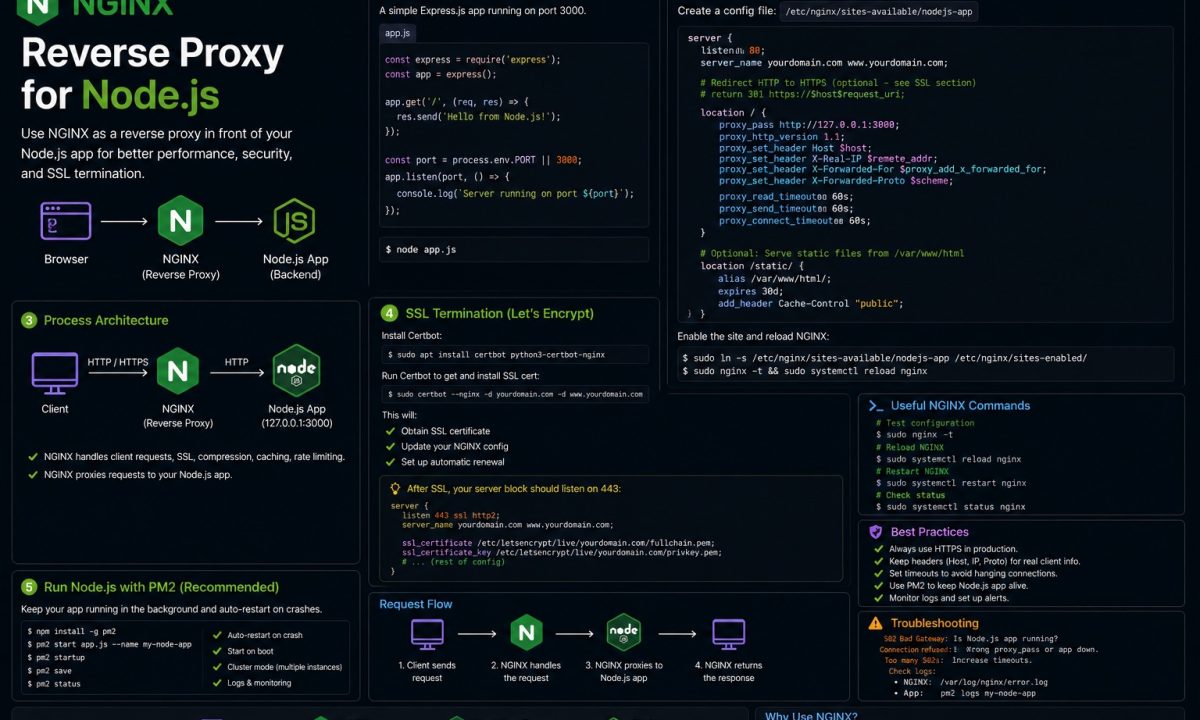
Task: Click the shield icon beside Best Practices
Action: 876,532
